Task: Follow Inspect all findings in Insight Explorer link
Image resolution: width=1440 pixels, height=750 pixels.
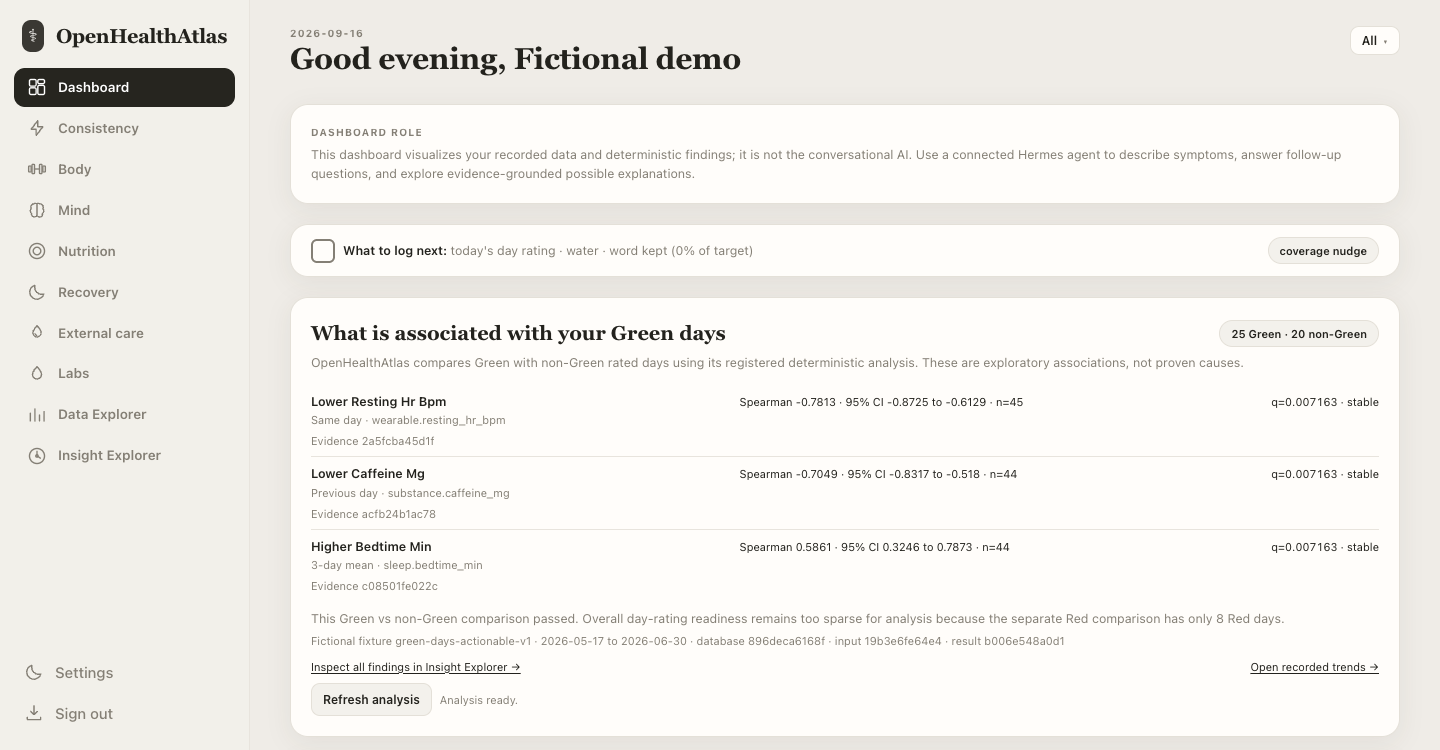Action: click(415, 667)
